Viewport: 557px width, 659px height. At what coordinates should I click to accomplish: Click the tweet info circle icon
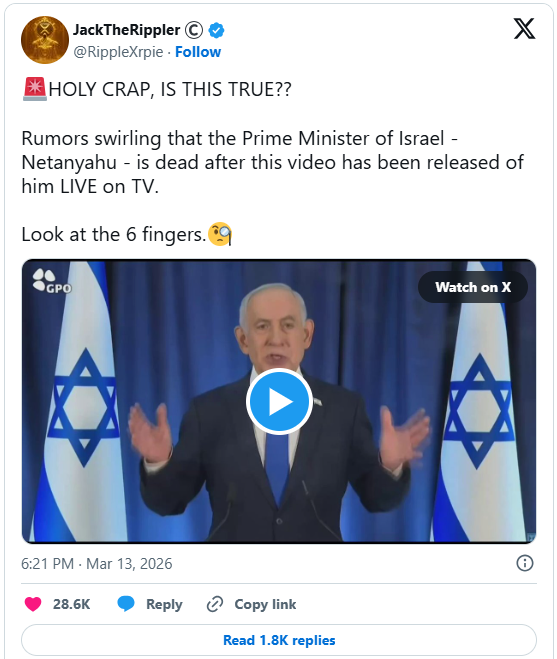click(525, 563)
